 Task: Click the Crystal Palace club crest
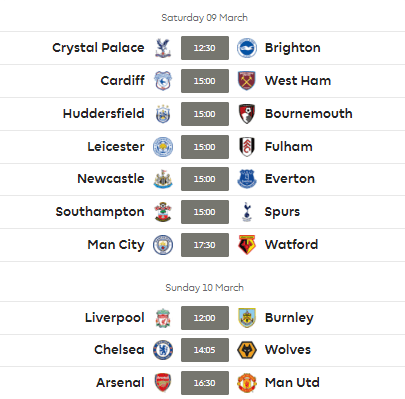(163, 48)
